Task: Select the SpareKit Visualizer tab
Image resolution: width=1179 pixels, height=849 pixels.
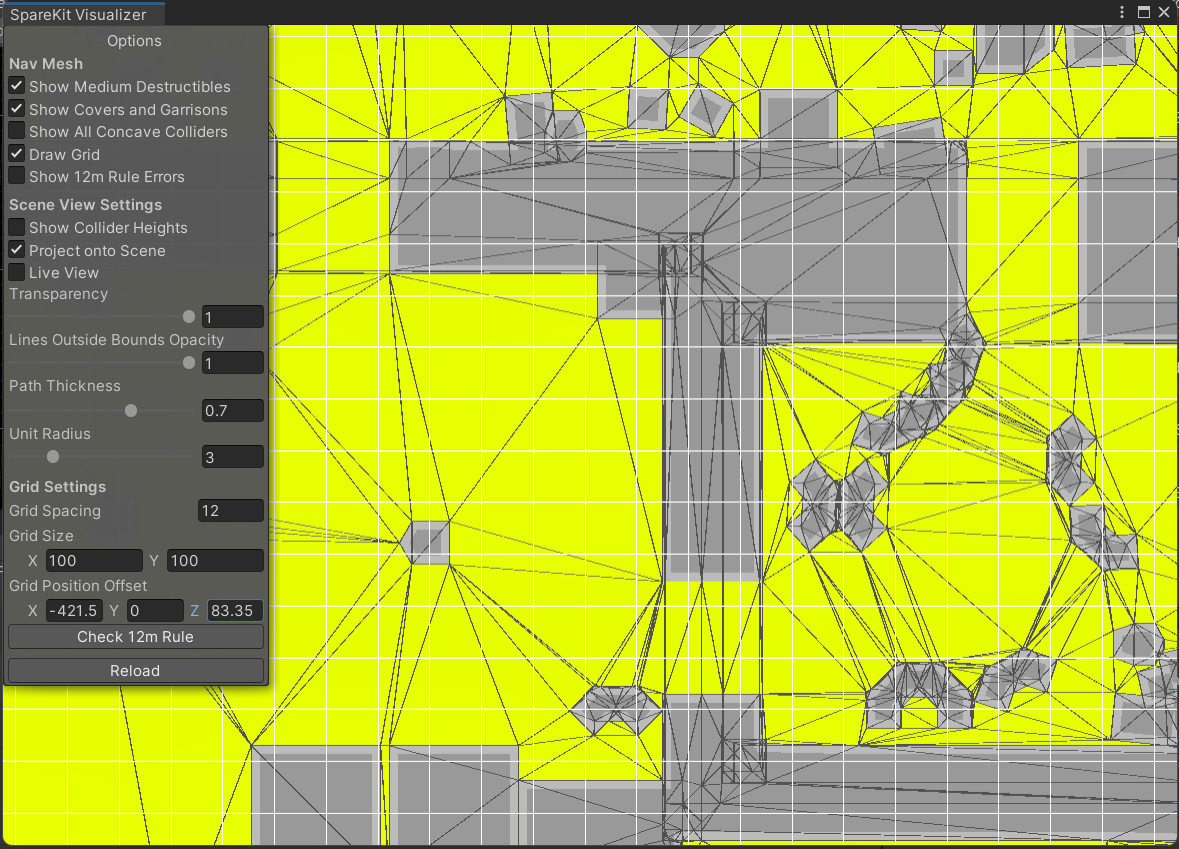Action: pos(79,14)
